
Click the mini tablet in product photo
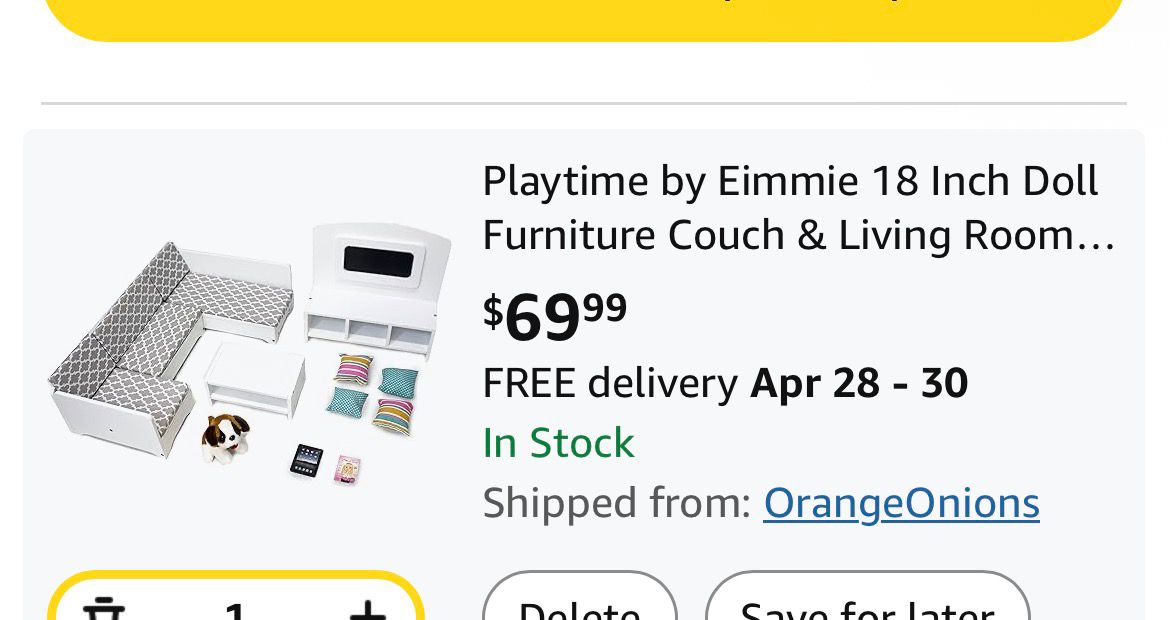click(x=306, y=461)
